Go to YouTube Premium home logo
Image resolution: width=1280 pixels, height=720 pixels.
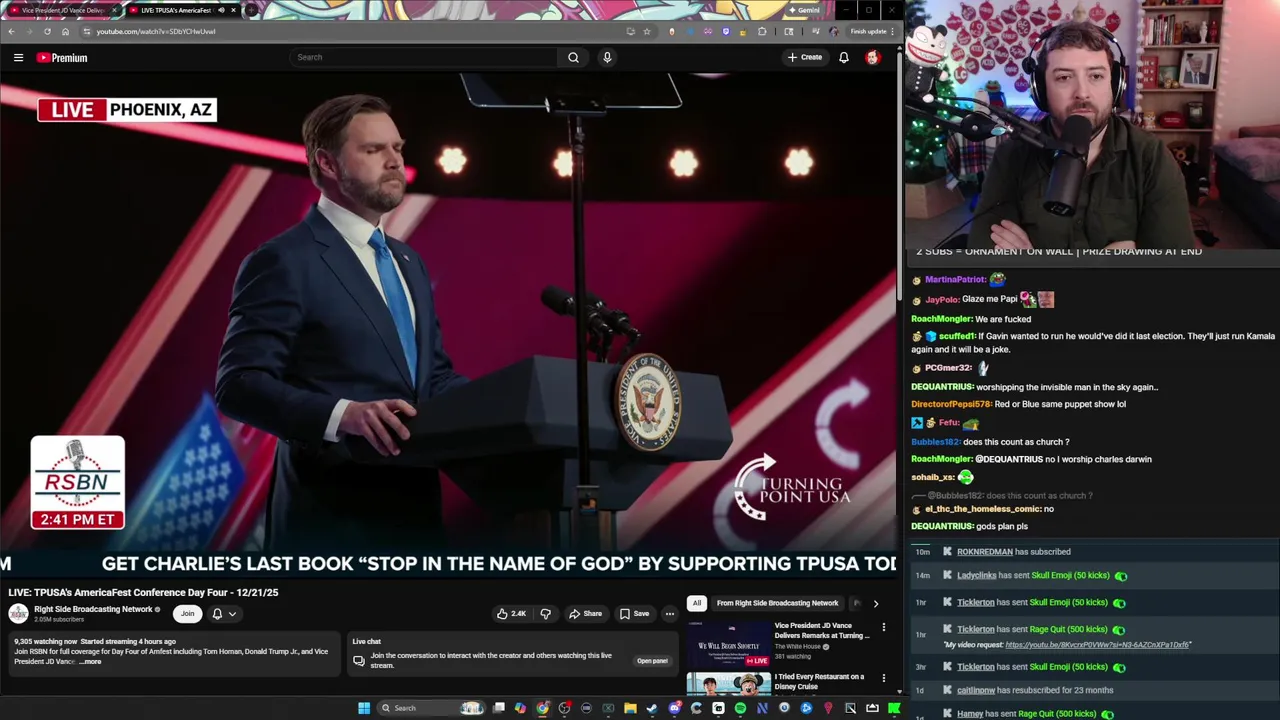pos(62,58)
